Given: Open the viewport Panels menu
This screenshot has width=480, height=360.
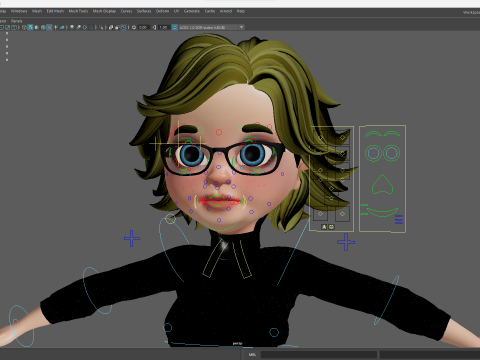Looking at the screenshot, I should click(x=16, y=21).
